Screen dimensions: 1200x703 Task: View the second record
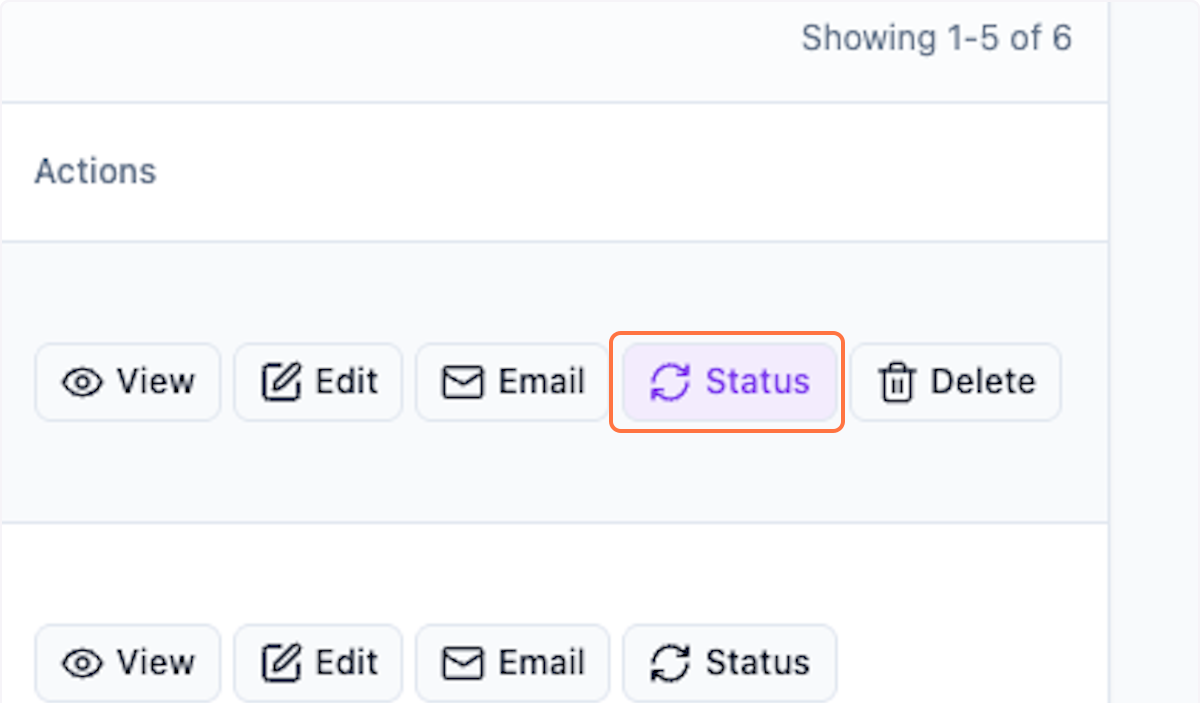tap(127, 662)
